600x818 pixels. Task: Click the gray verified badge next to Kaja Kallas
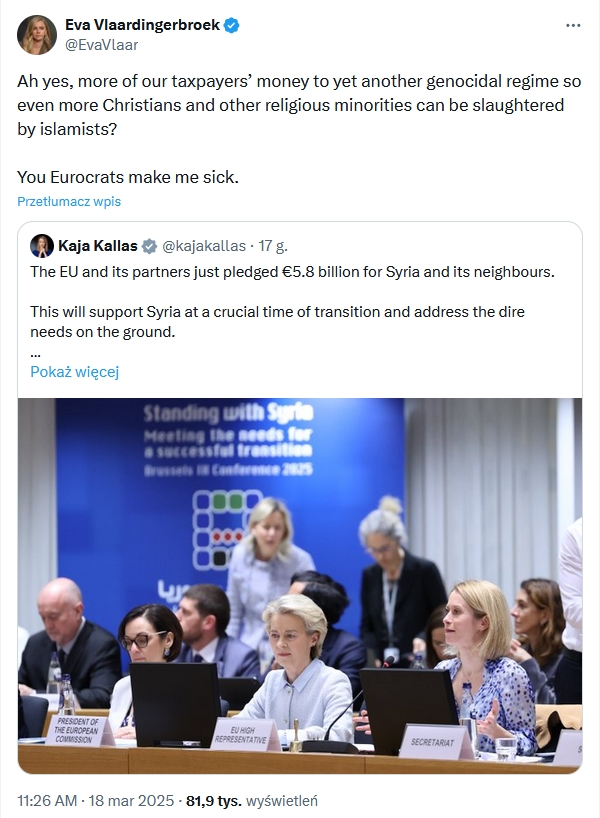(x=149, y=246)
